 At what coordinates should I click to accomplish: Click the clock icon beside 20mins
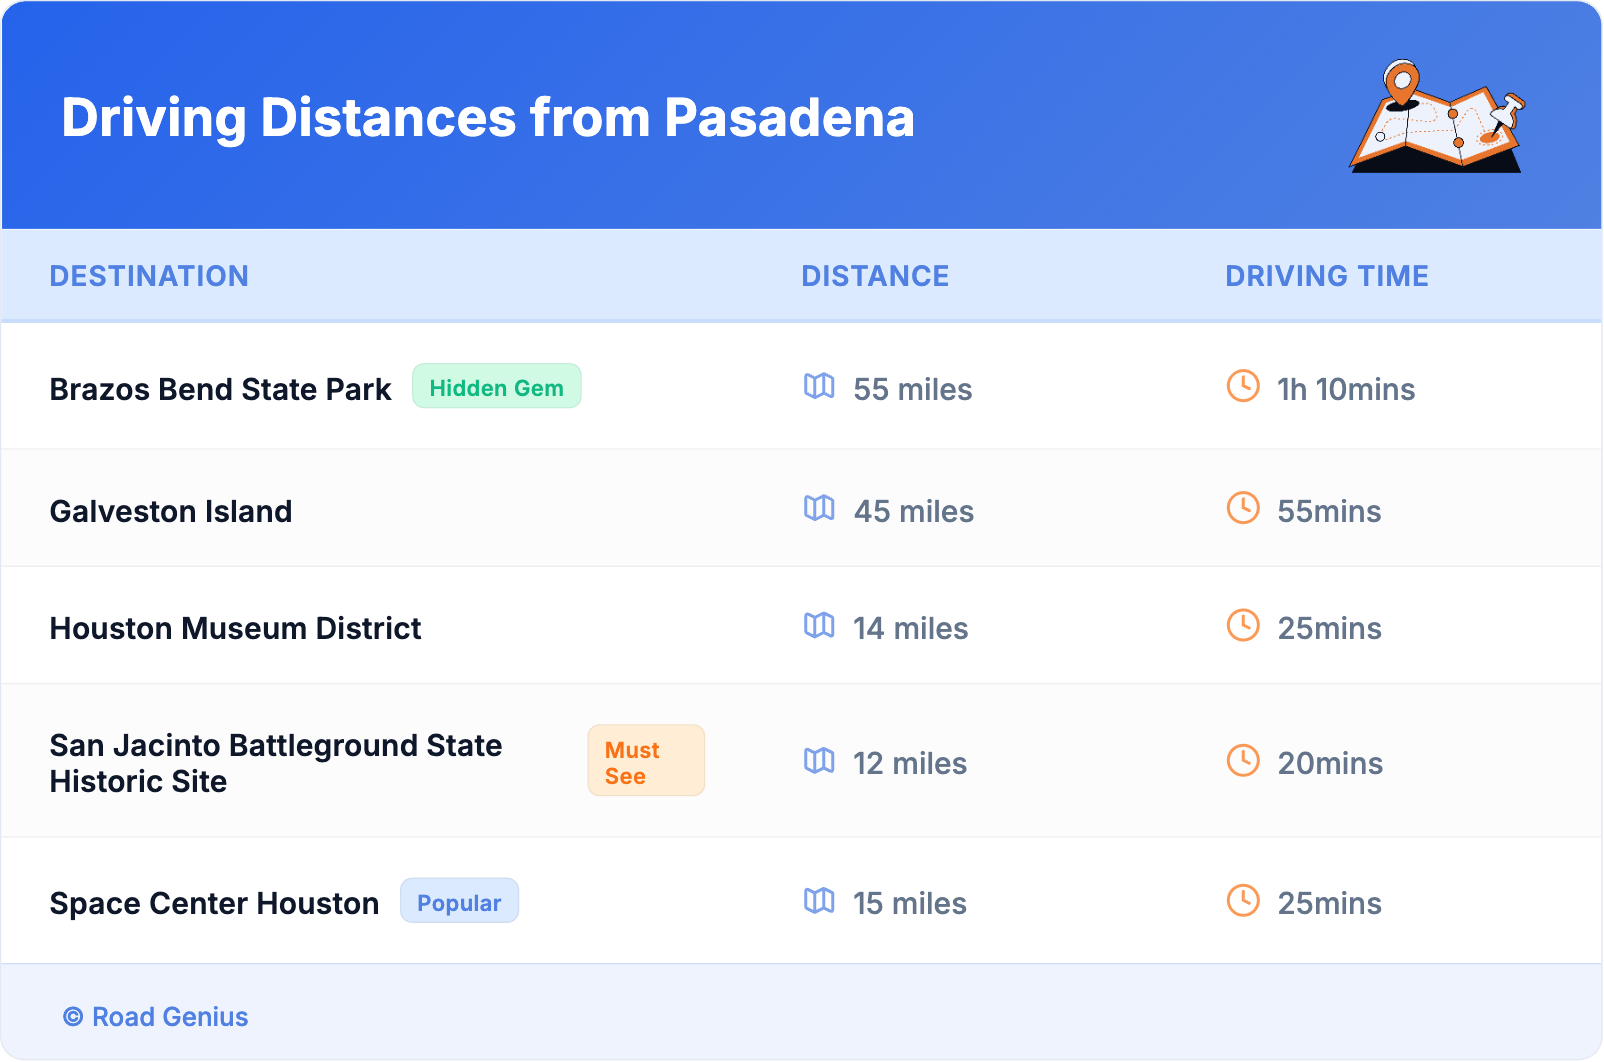point(1243,760)
